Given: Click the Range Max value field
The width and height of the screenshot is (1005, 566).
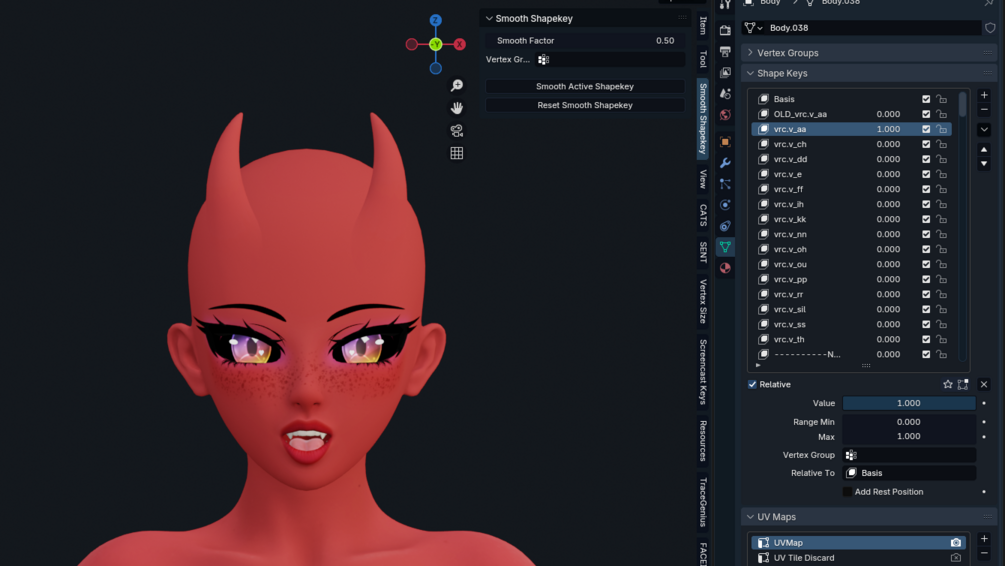Looking at the screenshot, I should tap(909, 437).
